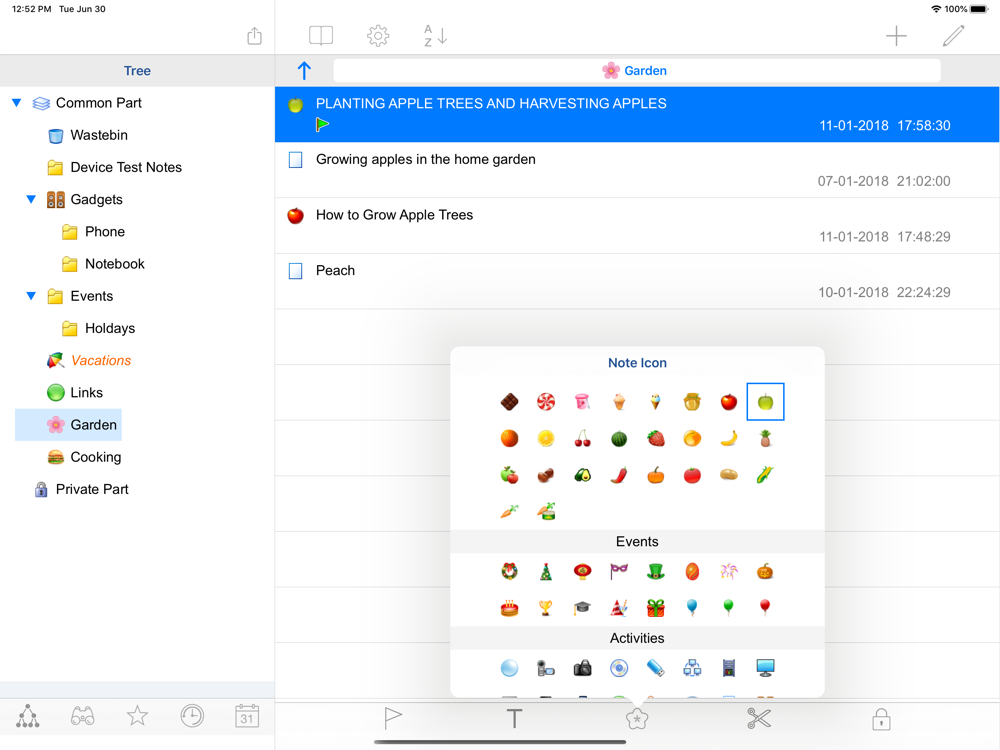The height and width of the screenshot is (750, 1000).
Task: Open the Peach note
Action: point(637,281)
